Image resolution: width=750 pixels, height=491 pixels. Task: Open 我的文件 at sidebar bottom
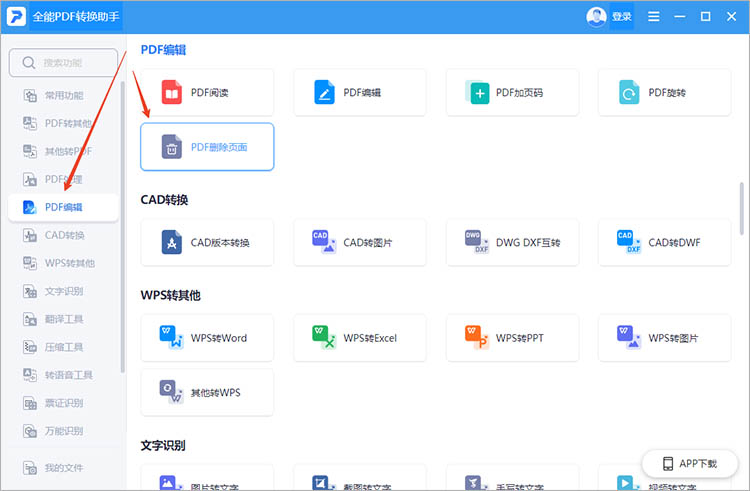point(63,468)
